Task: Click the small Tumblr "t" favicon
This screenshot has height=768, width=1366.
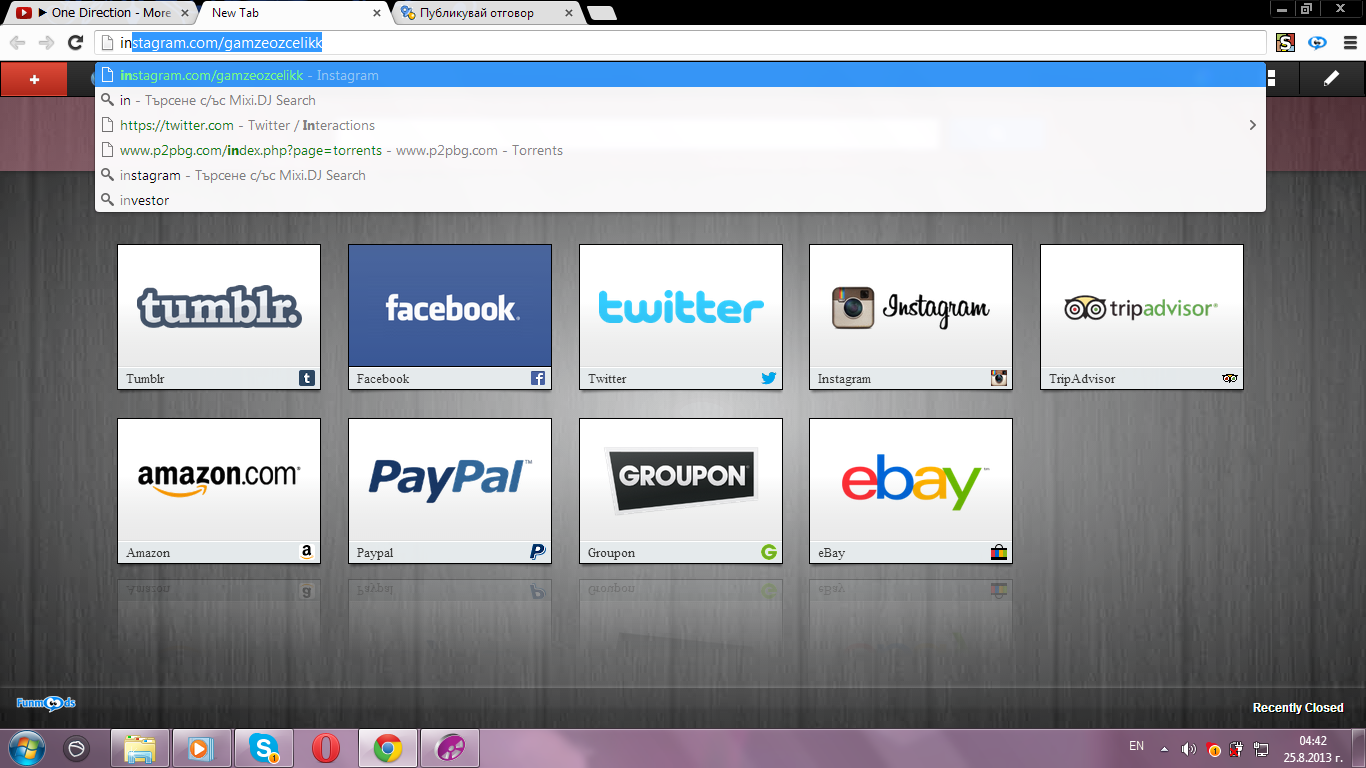Action: pyautogui.click(x=307, y=378)
